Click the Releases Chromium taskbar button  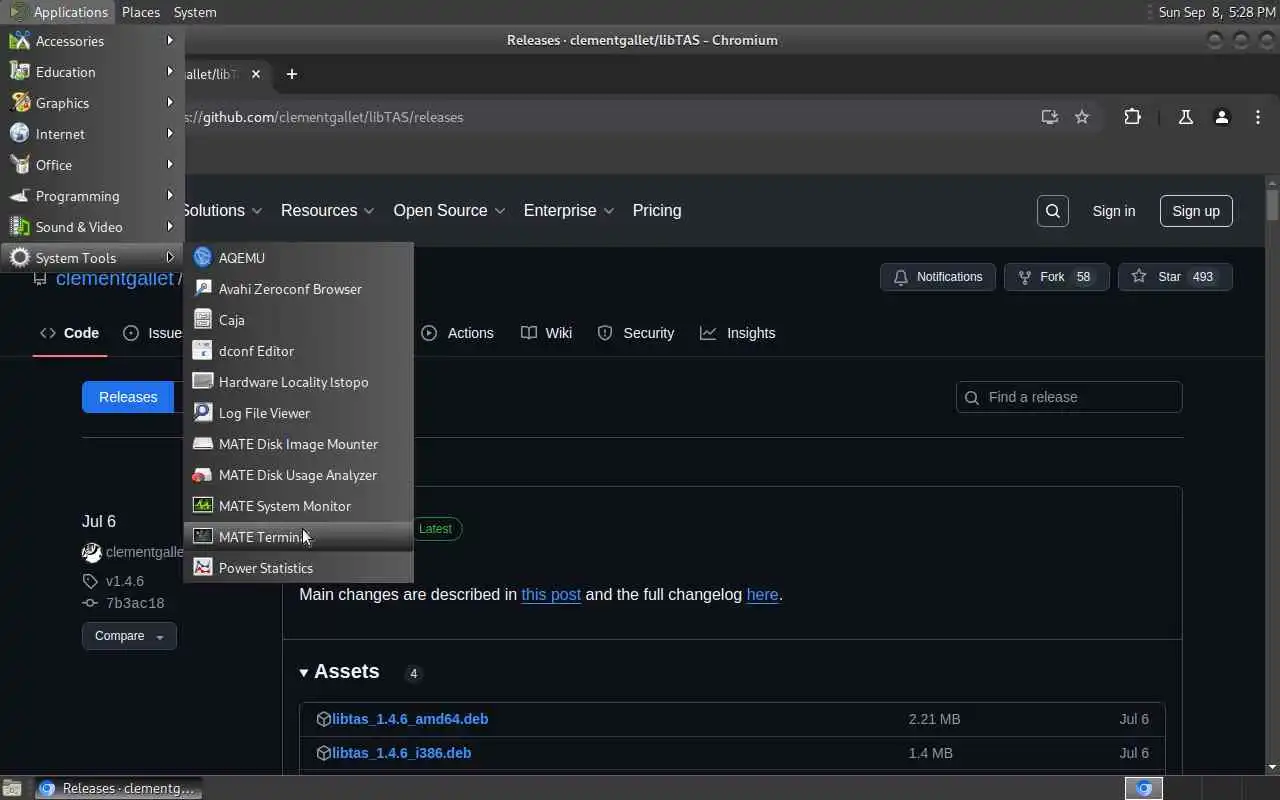coord(118,788)
